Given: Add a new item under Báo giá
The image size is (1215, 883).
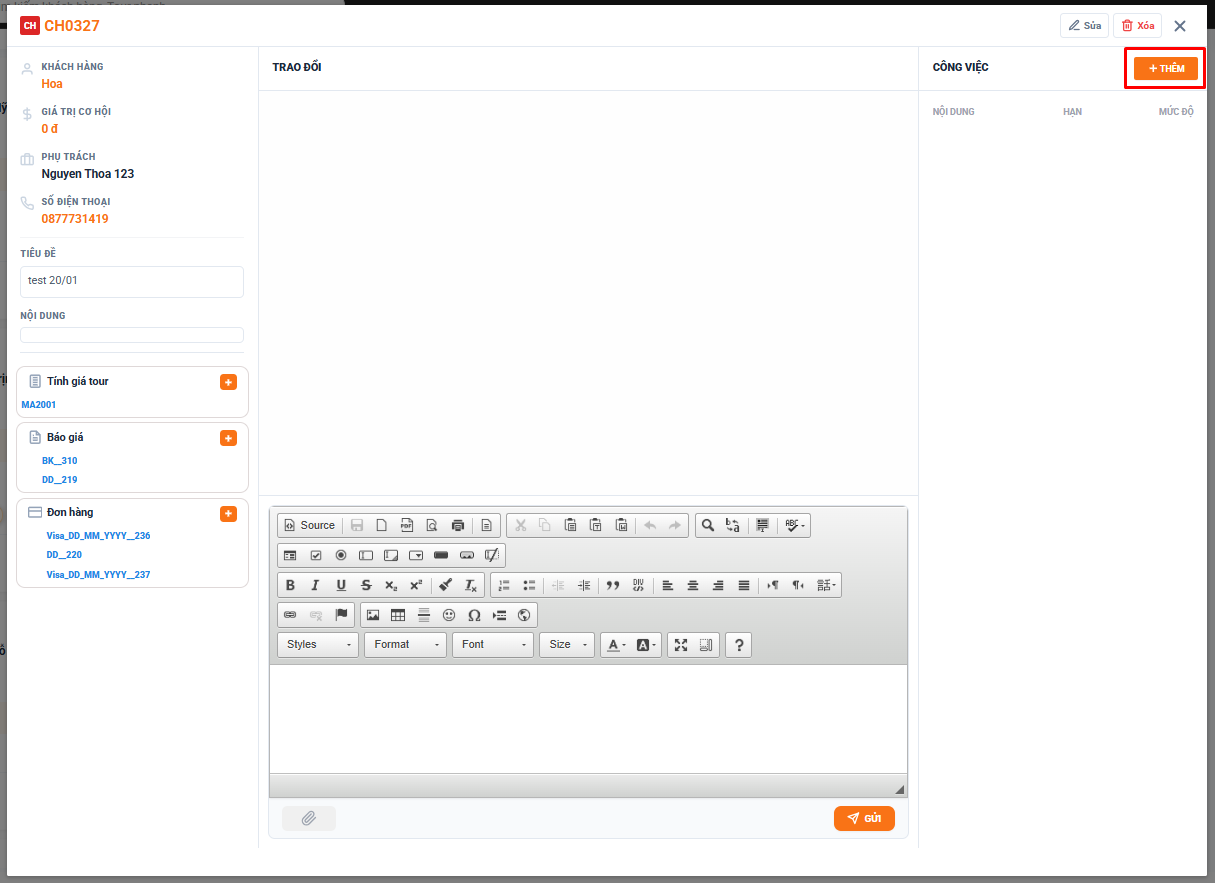Looking at the screenshot, I should (228, 438).
